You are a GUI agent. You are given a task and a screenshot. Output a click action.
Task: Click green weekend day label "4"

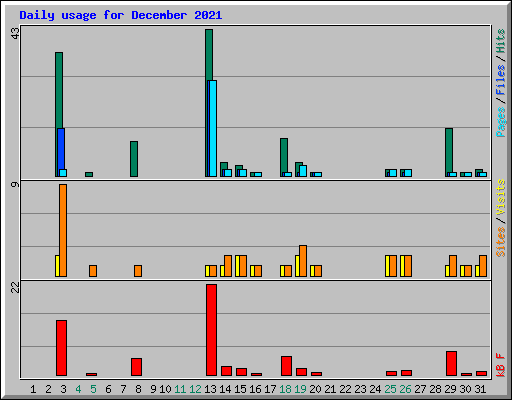[78, 389]
